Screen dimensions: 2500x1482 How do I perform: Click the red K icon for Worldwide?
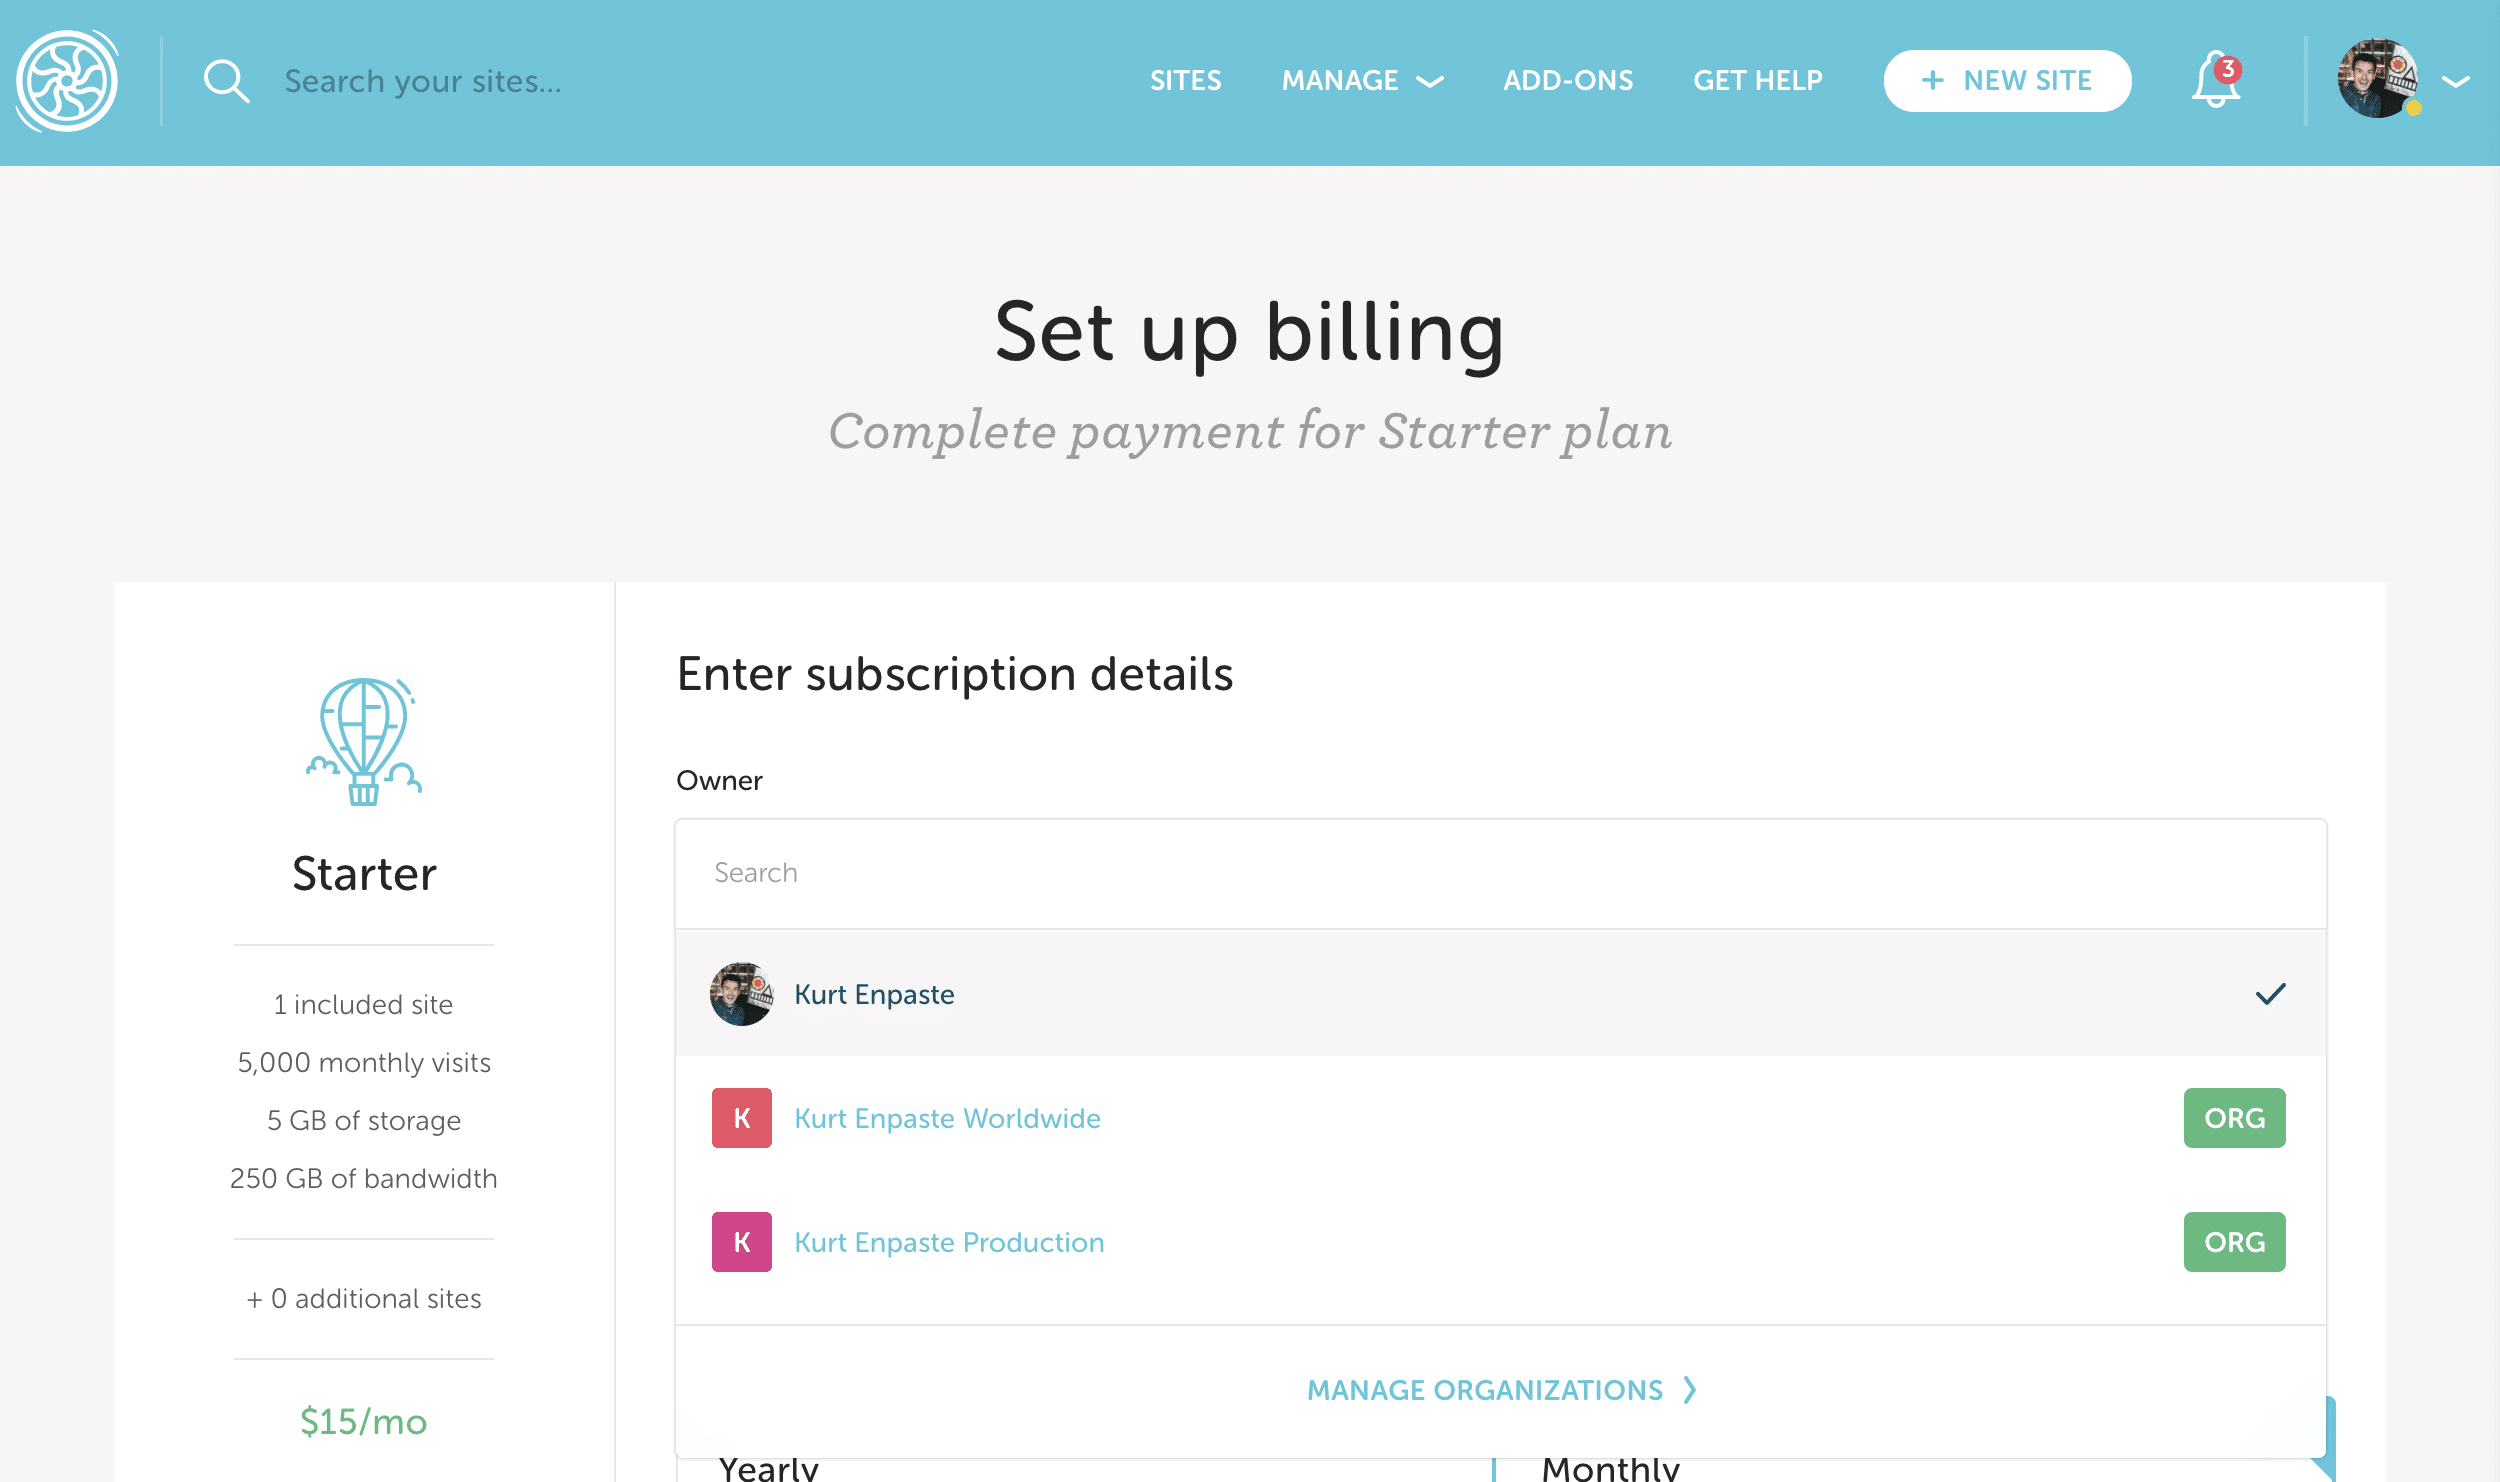click(x=741, y=1118)
